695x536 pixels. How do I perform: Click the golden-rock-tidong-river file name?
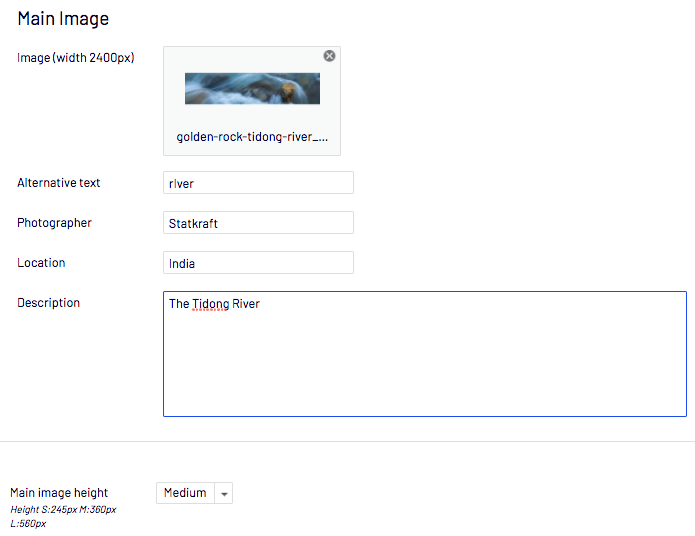[x=252, y=137]
